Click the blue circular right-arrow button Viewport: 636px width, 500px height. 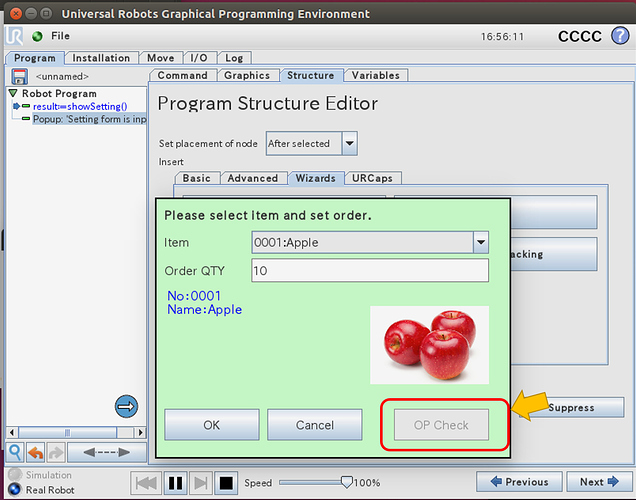point(127,406)
